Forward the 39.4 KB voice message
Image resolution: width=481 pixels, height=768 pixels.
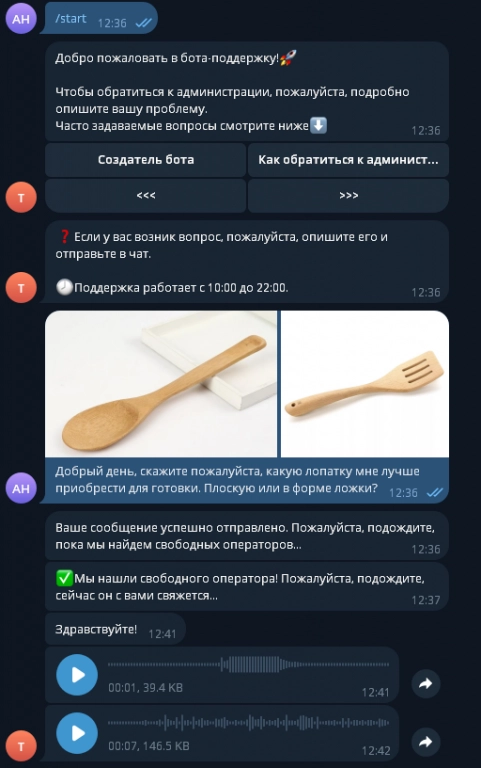pyautogui.click(x=426, y=683)
